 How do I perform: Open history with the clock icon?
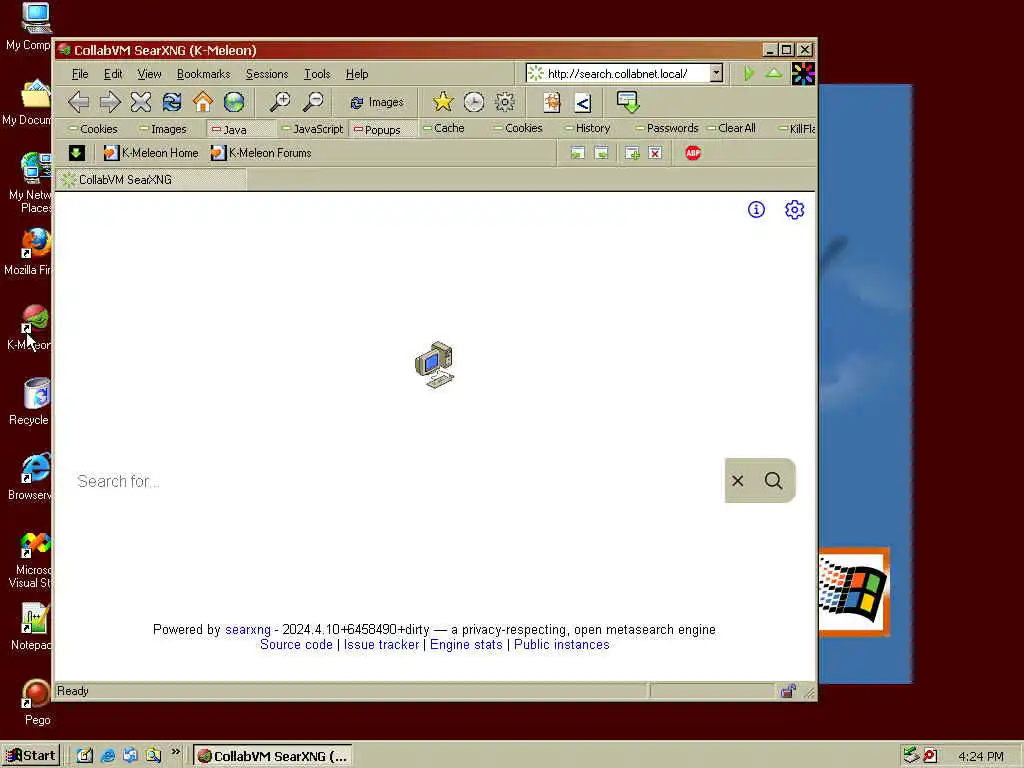pyautogui.click(x=474, y=101)
